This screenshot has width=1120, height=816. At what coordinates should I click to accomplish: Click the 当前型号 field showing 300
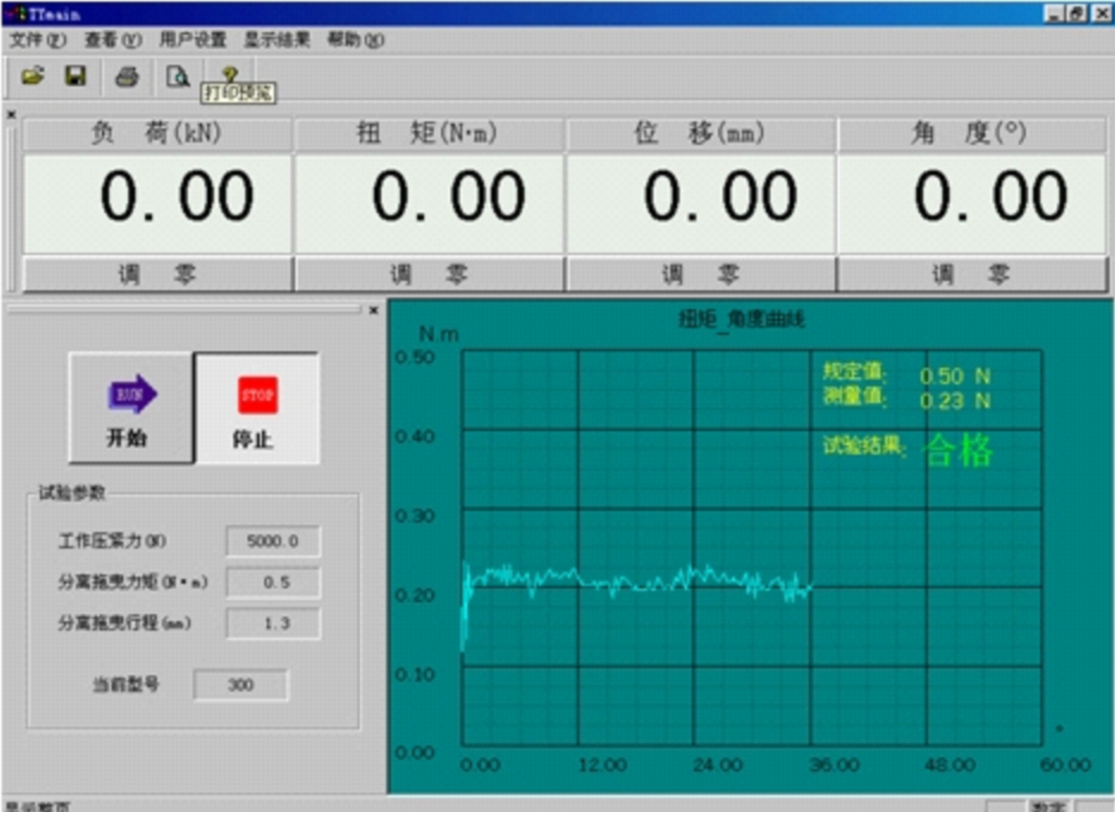point(240,685)
